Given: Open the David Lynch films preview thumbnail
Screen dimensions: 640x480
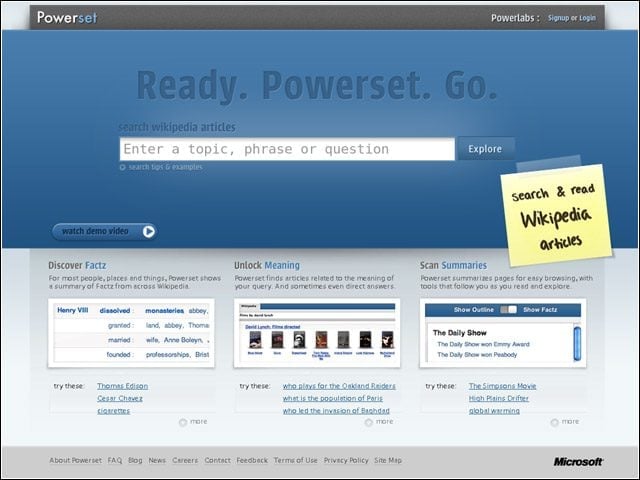Looking at the screenshot, I should [317, 333].
